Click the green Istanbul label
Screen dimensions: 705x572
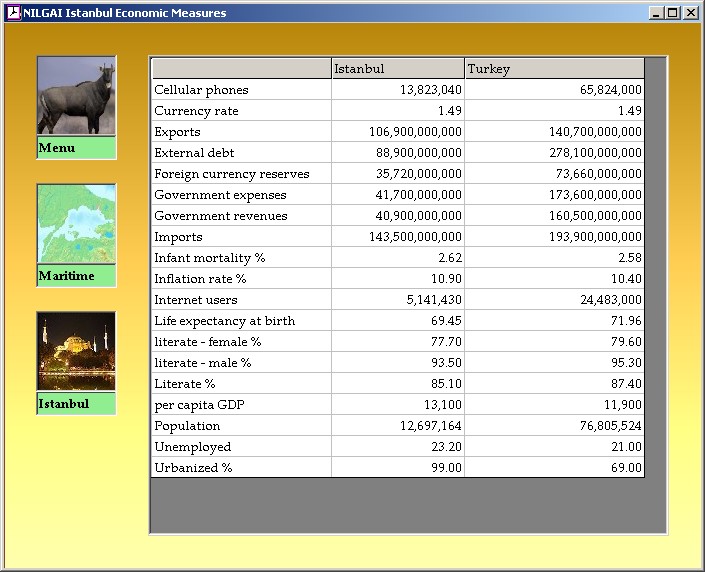click(76, 404)
